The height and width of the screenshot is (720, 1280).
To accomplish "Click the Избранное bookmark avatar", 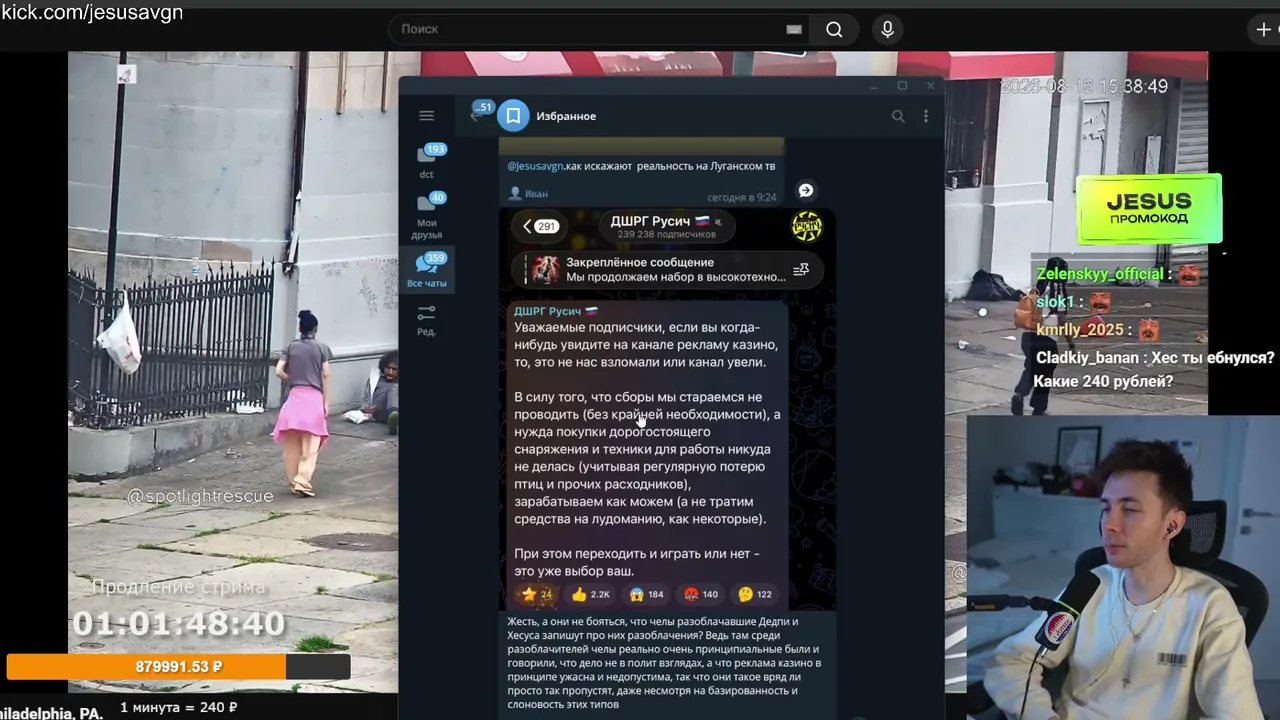I will click(513, 116).
